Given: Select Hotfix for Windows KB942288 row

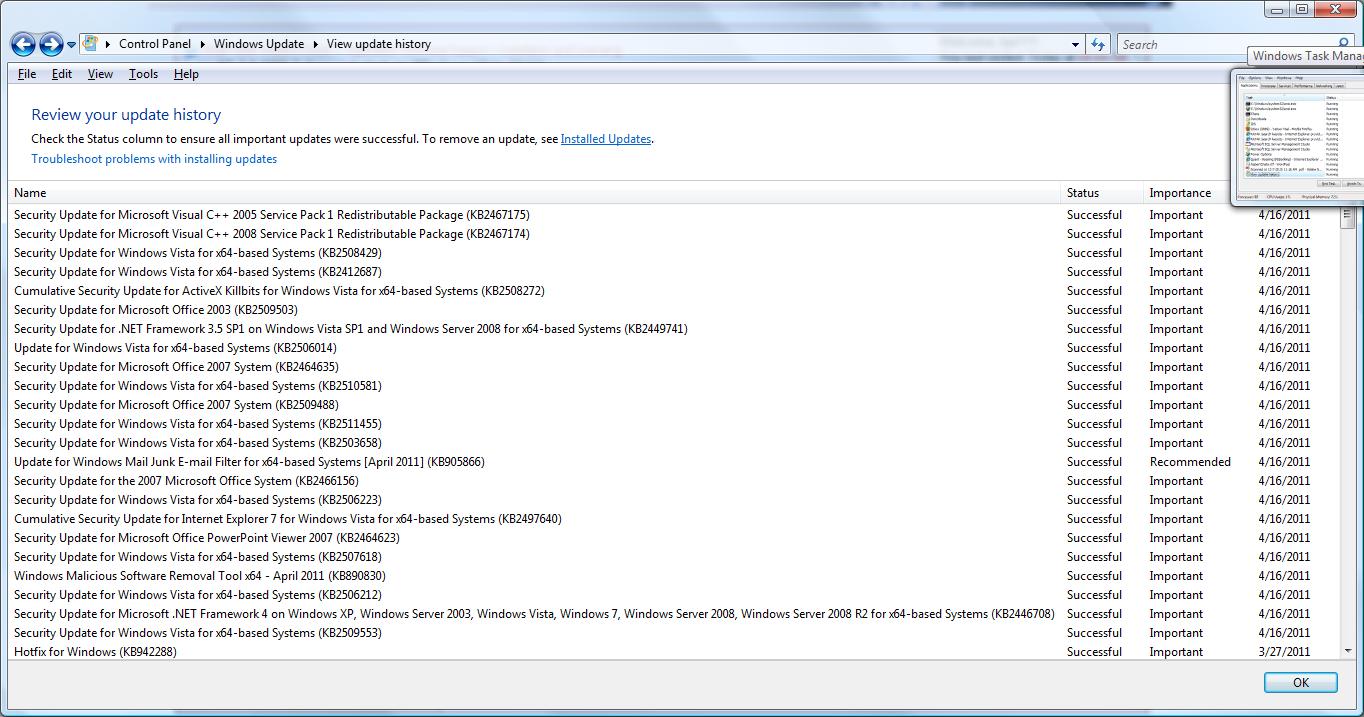Looking at the screenshot, I should point(674,652).
